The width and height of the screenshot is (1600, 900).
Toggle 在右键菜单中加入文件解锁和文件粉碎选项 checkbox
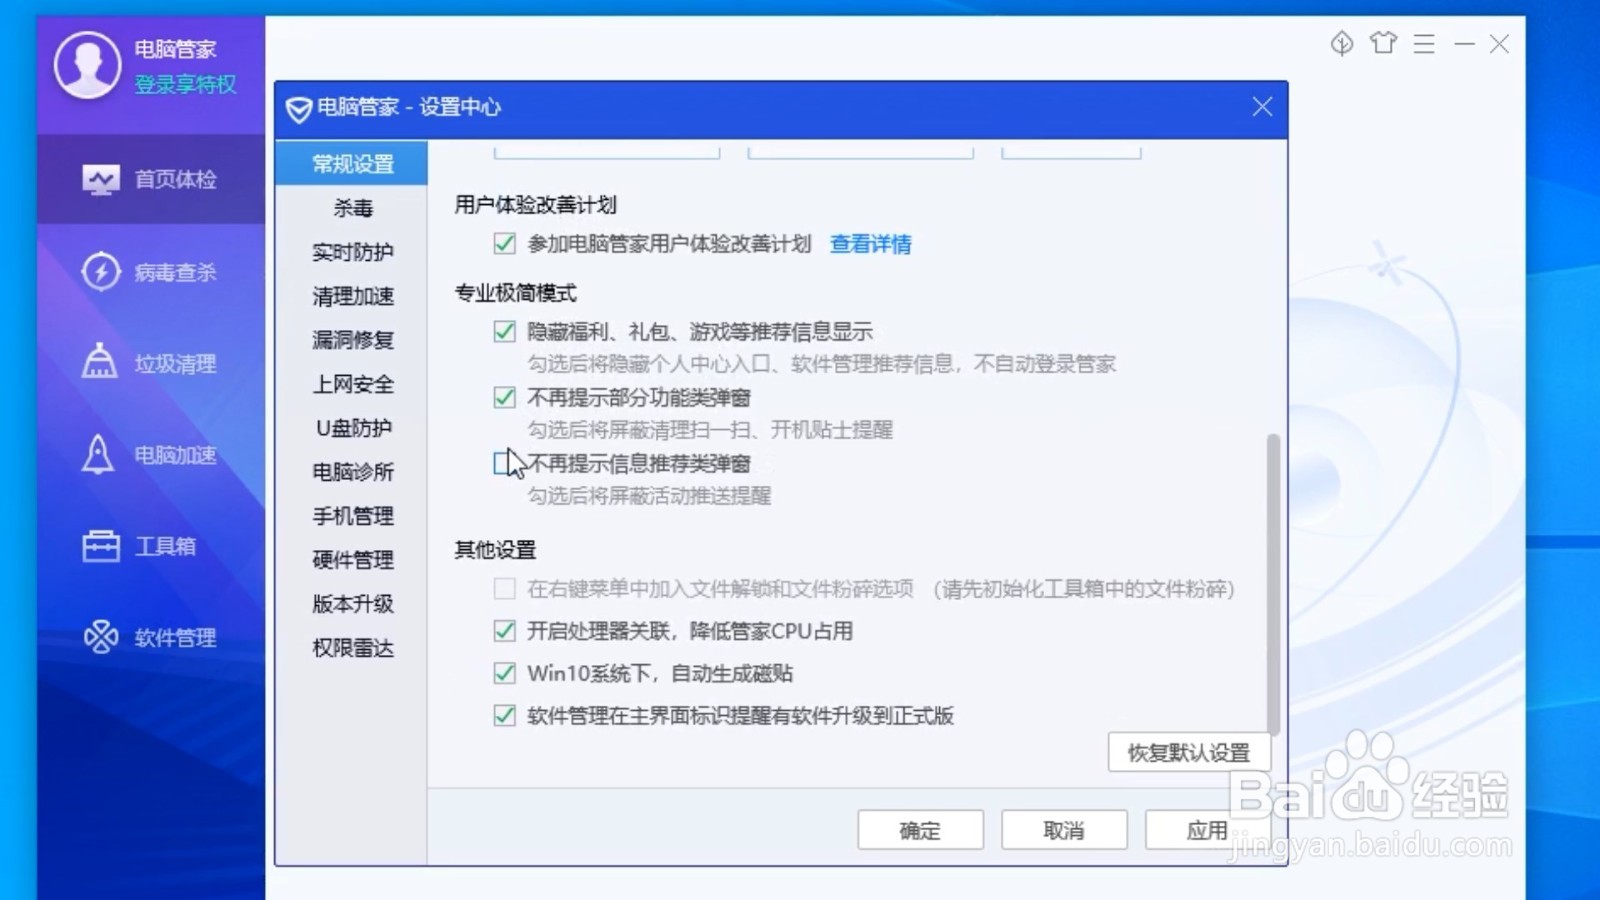click(x=505, y=589)
